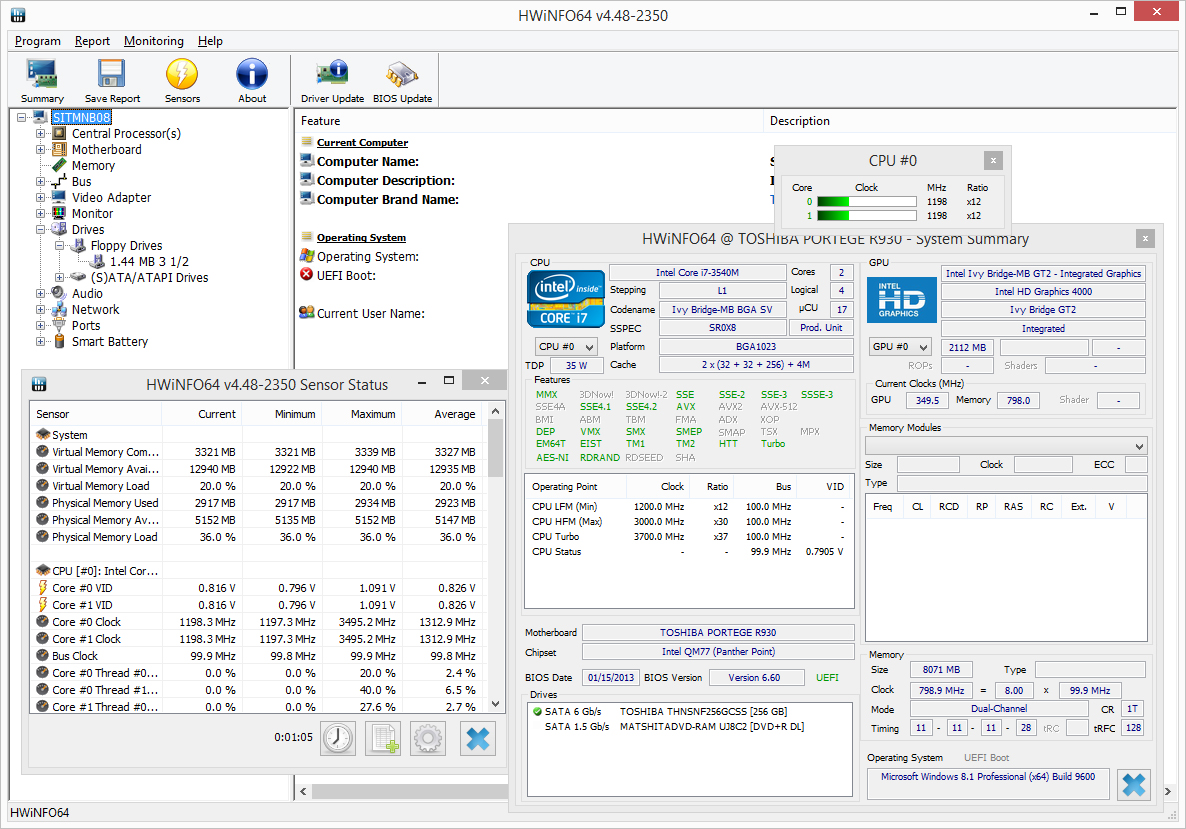This screenshot has height=829, width=1186.
Task: Select the TOSHIBA THNSNF256GCSS drive entry
Action: (x=666, y=712)
